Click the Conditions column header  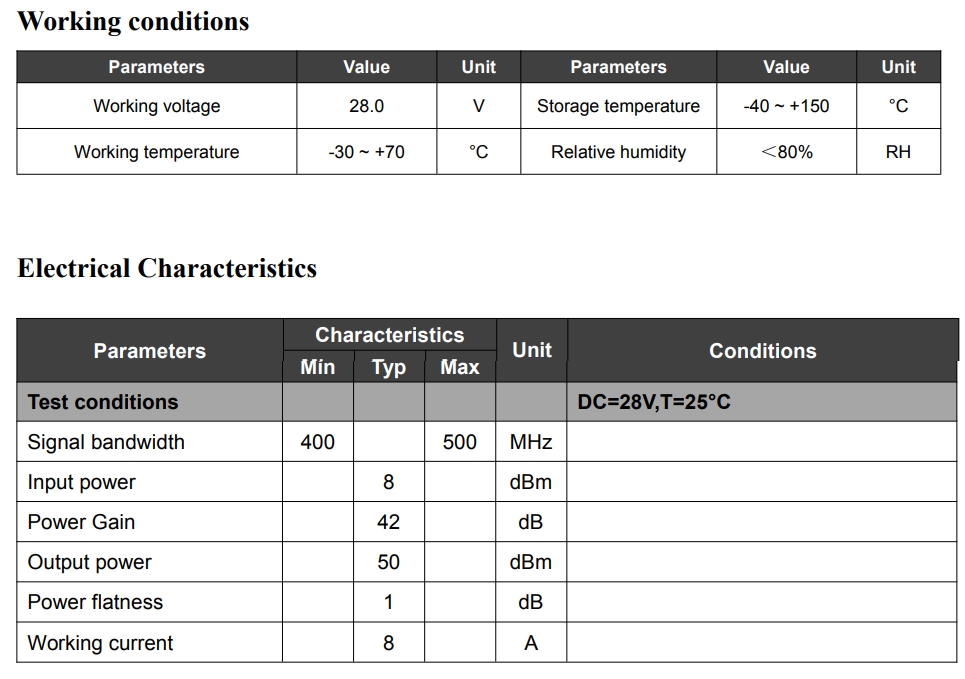[763, 350]
